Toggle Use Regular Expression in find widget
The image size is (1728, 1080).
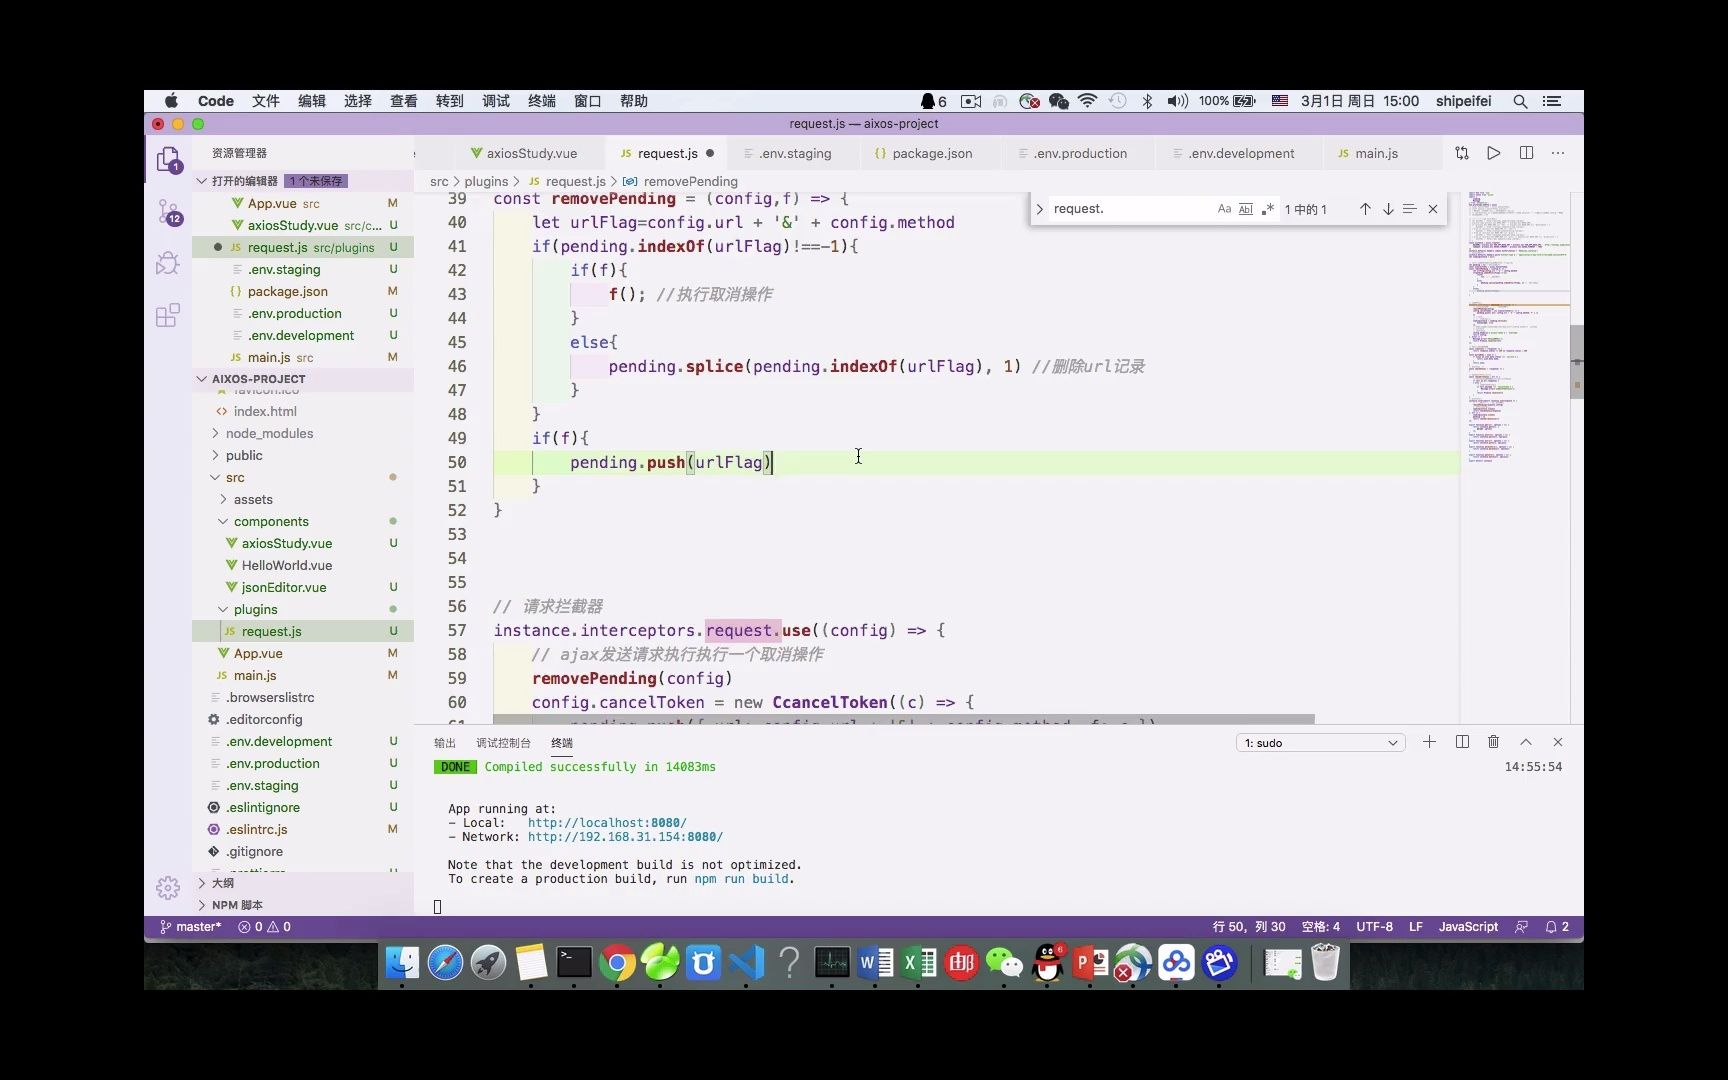click(x=1268, y=209)
